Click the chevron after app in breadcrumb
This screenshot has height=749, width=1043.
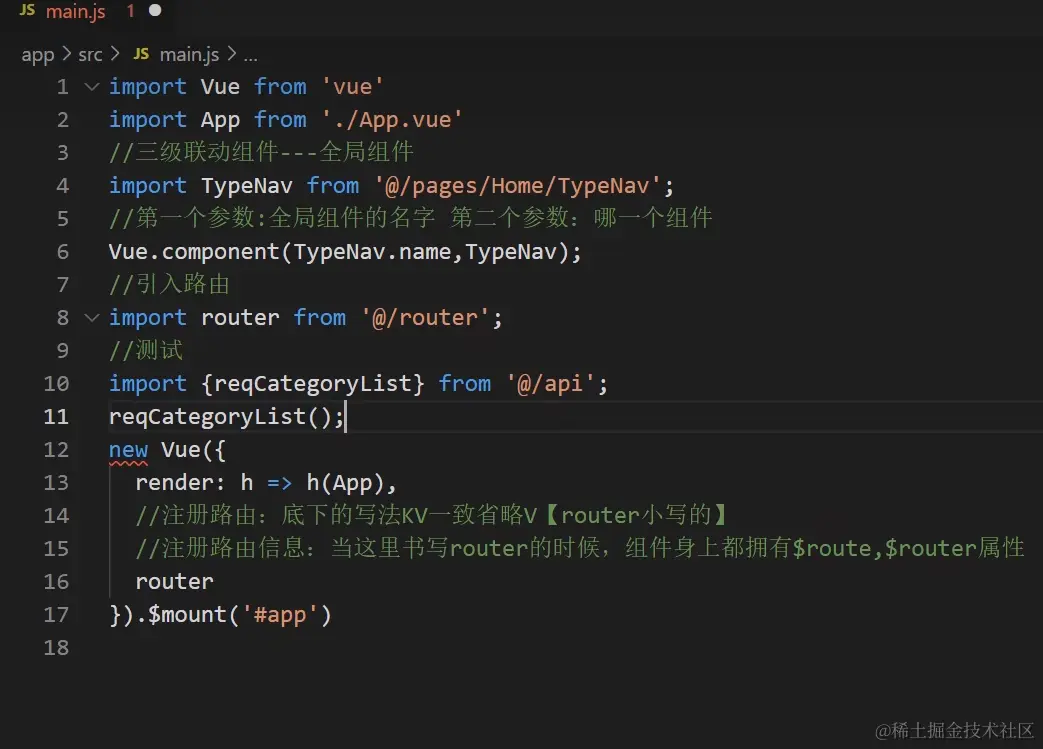[x=67, y=53]
